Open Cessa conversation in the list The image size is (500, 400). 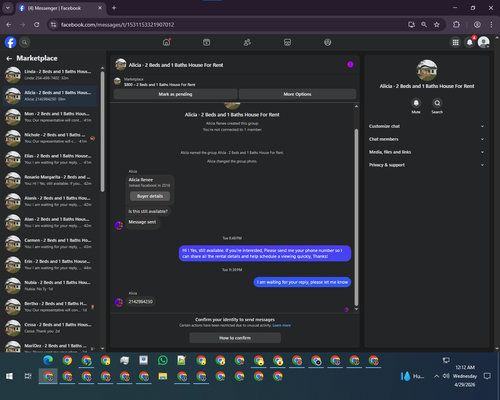click(50, 328)
